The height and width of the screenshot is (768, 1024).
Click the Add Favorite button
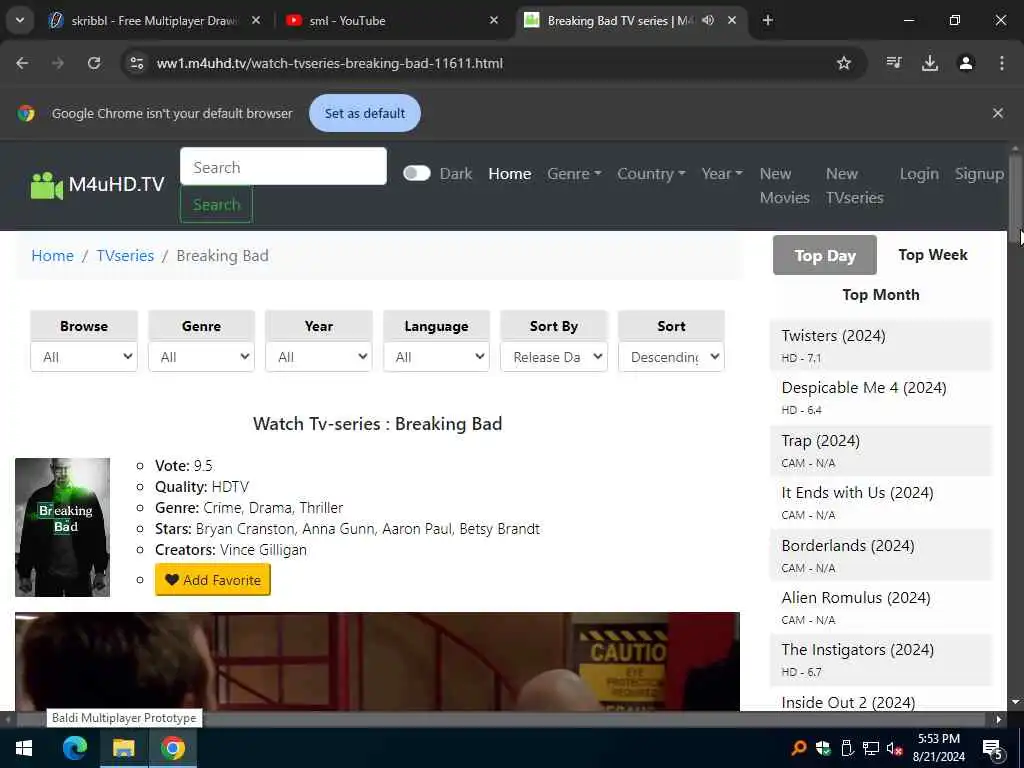(213, 580)
